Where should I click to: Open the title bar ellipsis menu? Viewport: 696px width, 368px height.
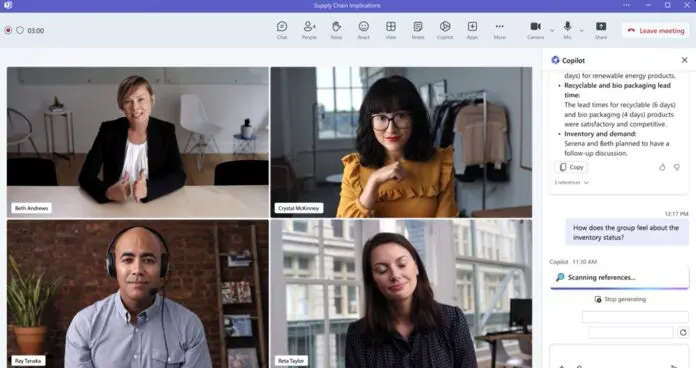tap(626, 5)
